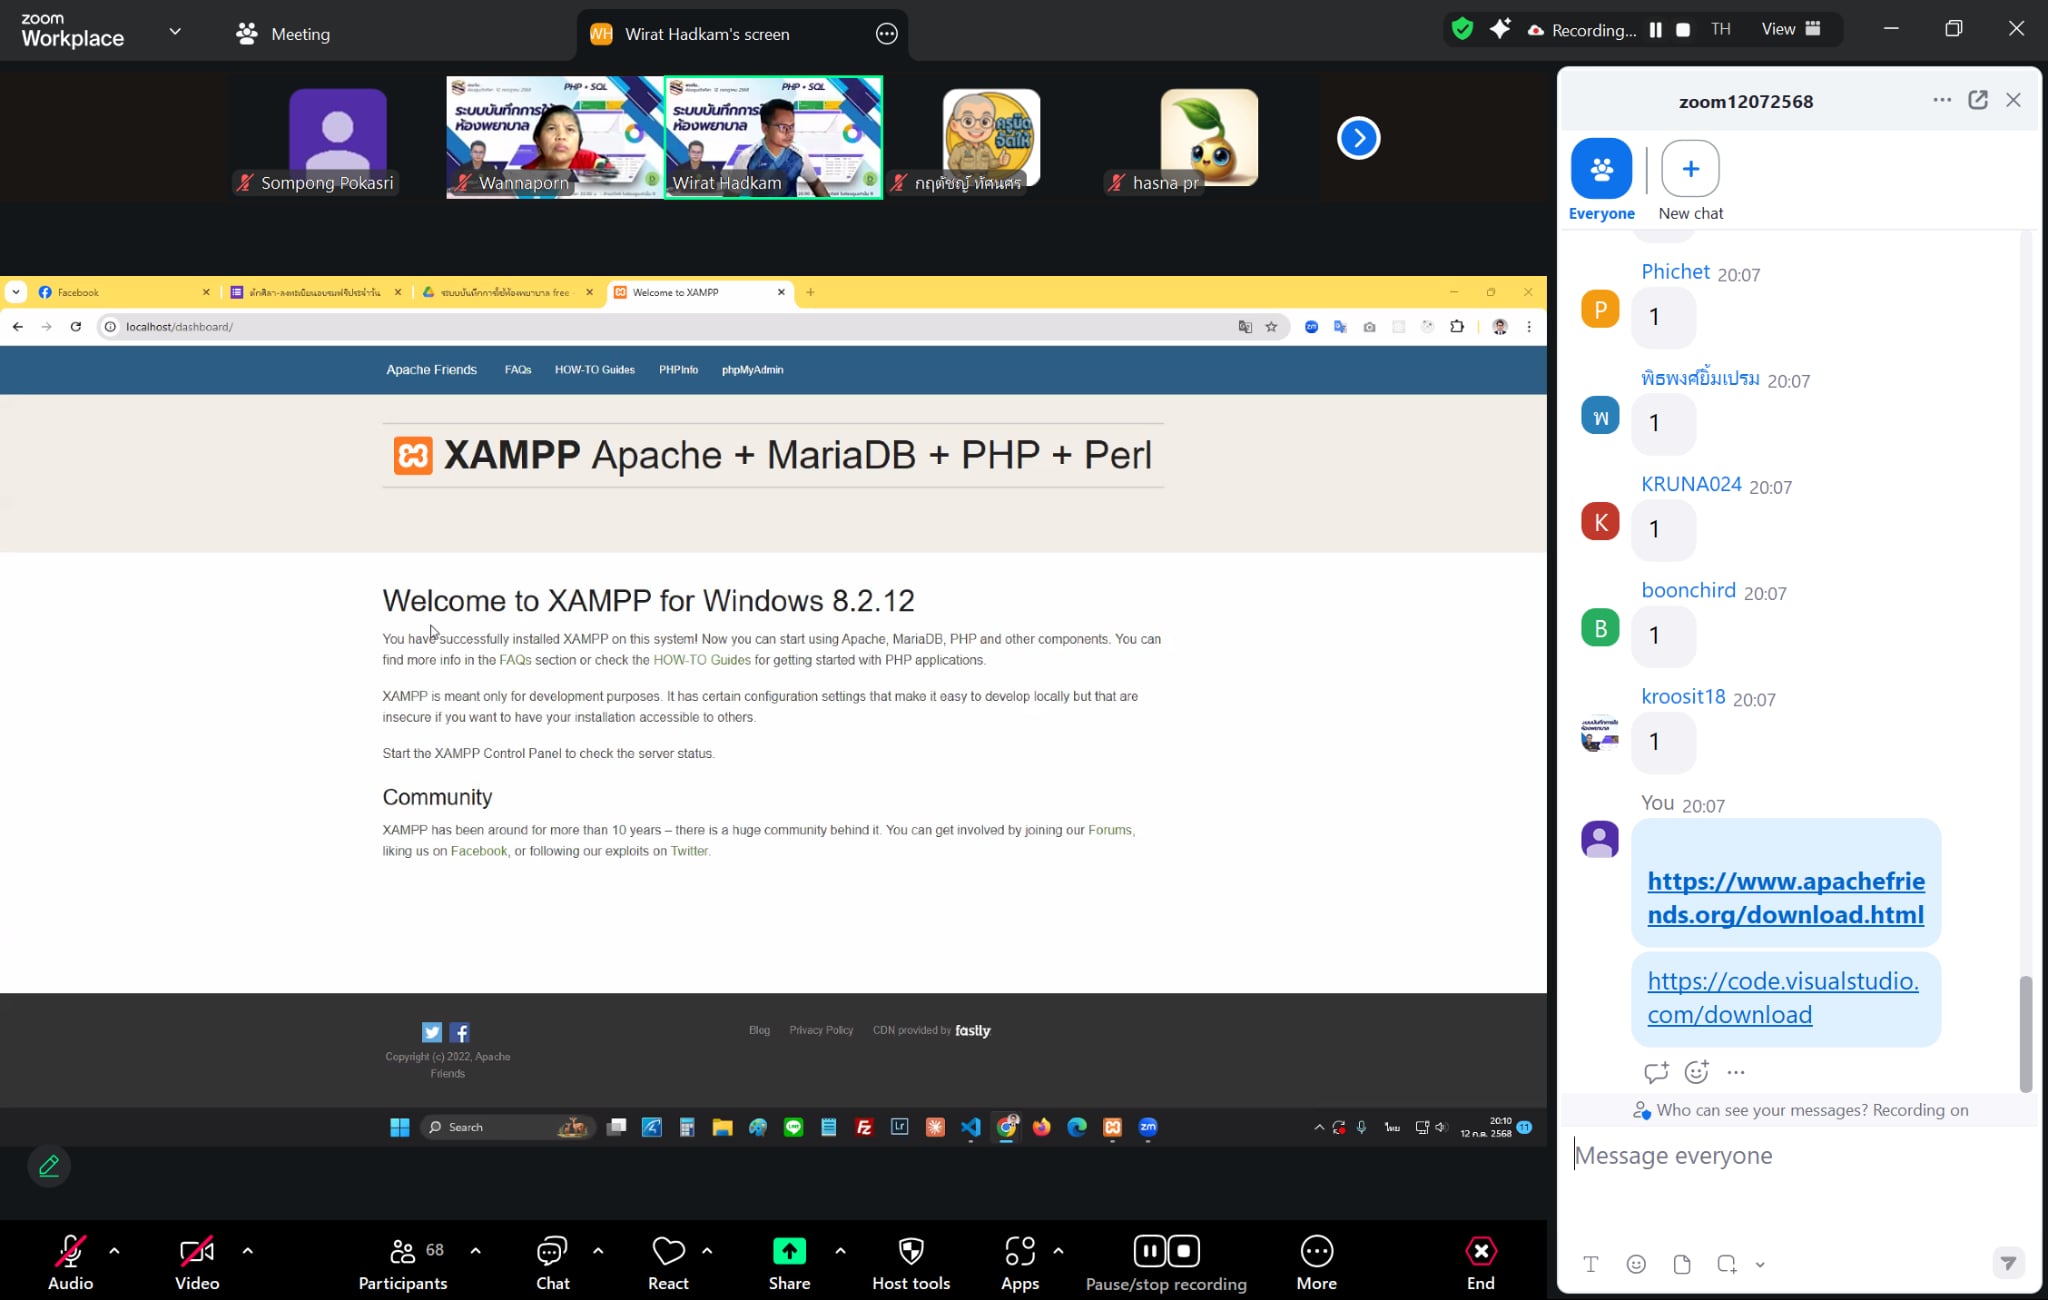Unmute the Audio microphone
Screen dimensions: 2048x1300
click(x=70, y=1251)
